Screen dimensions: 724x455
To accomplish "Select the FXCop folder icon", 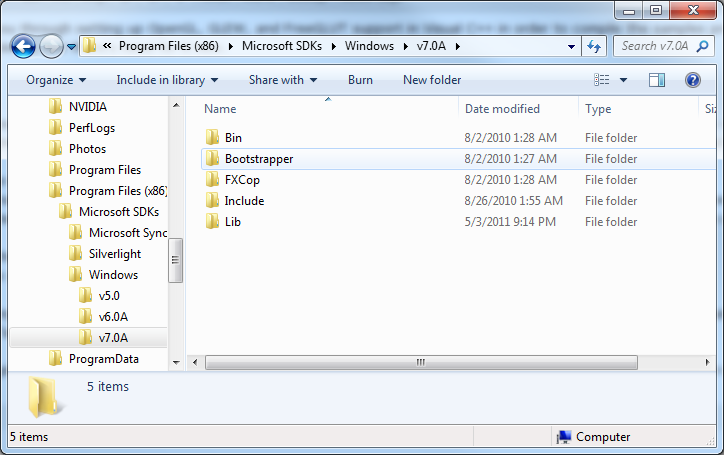I will (212, 180).
